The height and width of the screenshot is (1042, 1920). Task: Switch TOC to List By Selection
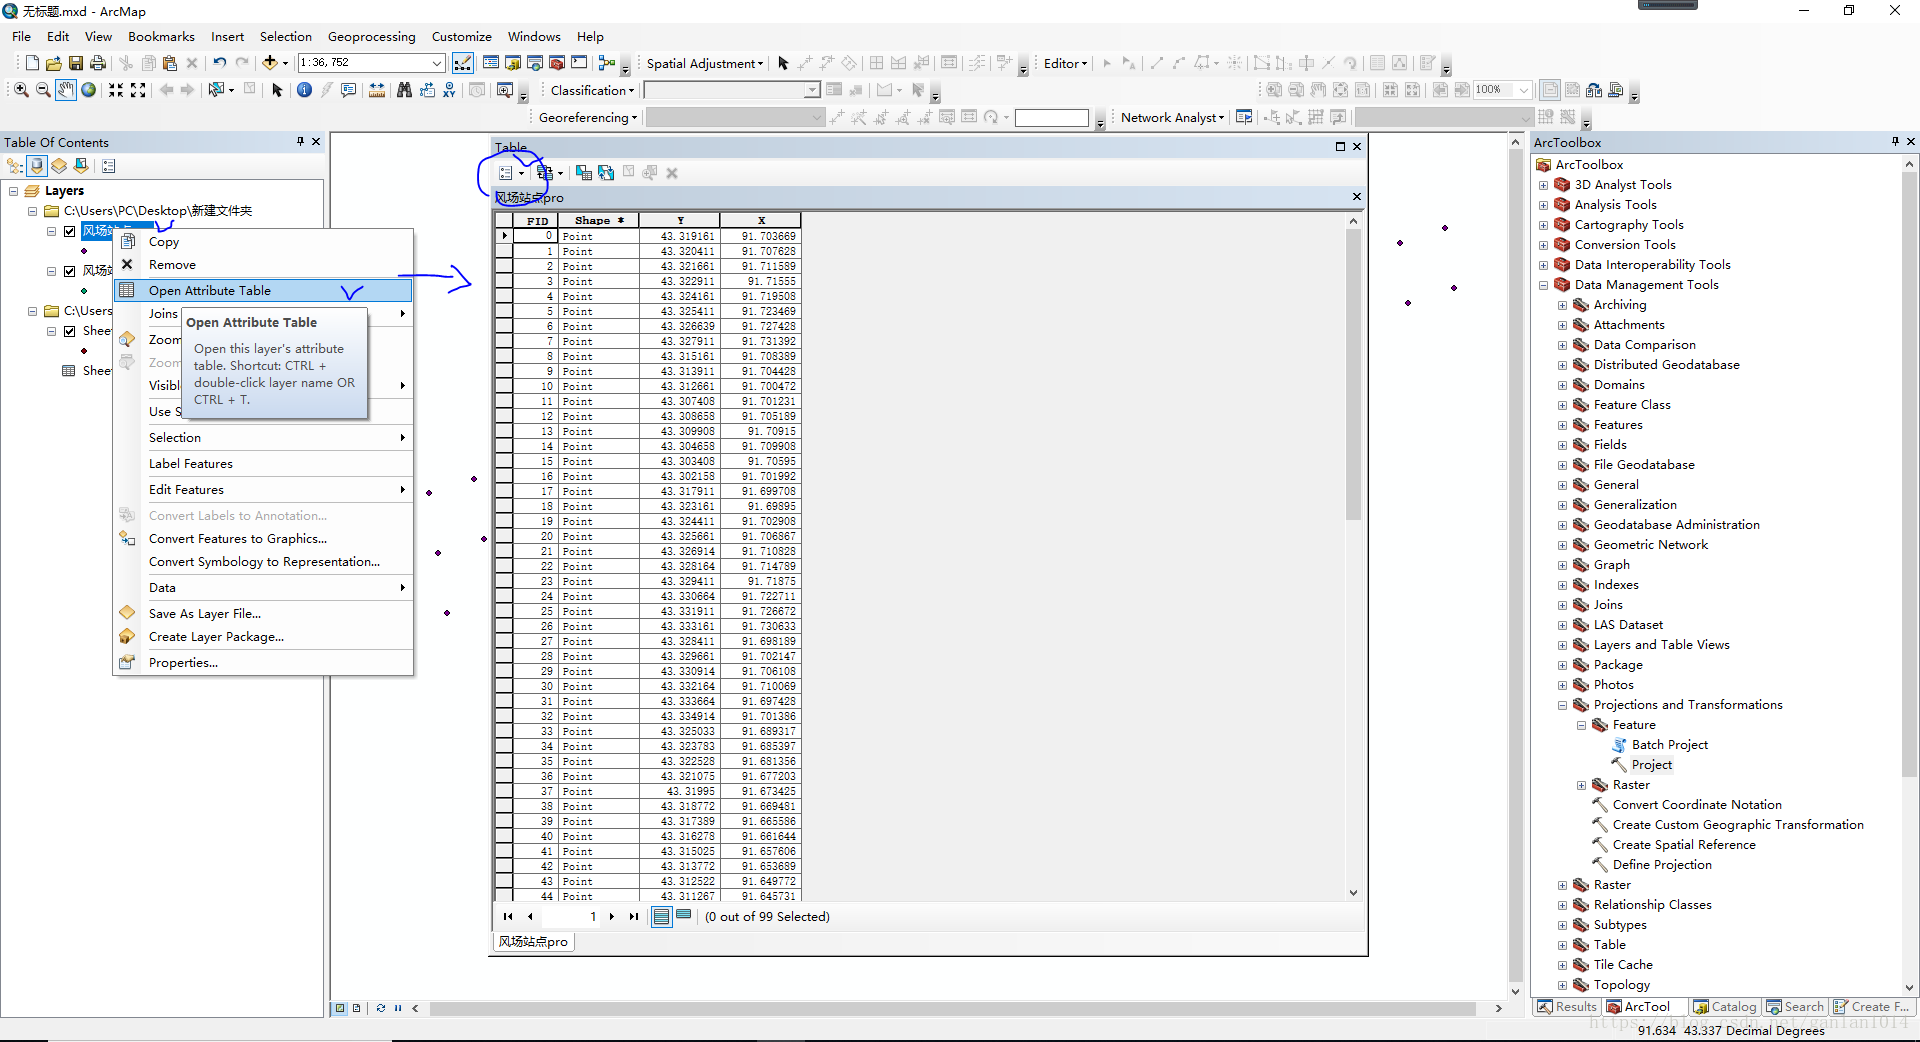[x=81, y=166]
